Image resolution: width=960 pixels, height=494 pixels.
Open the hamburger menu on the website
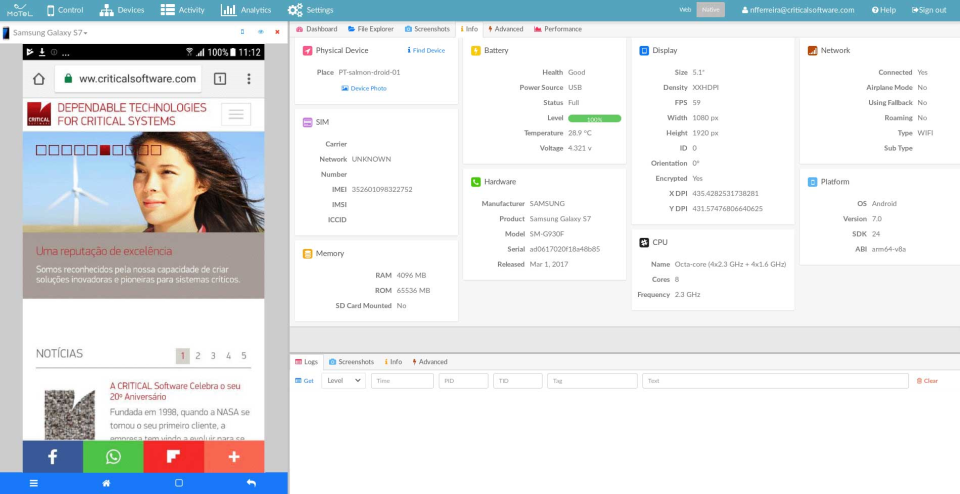click(236, 114)
